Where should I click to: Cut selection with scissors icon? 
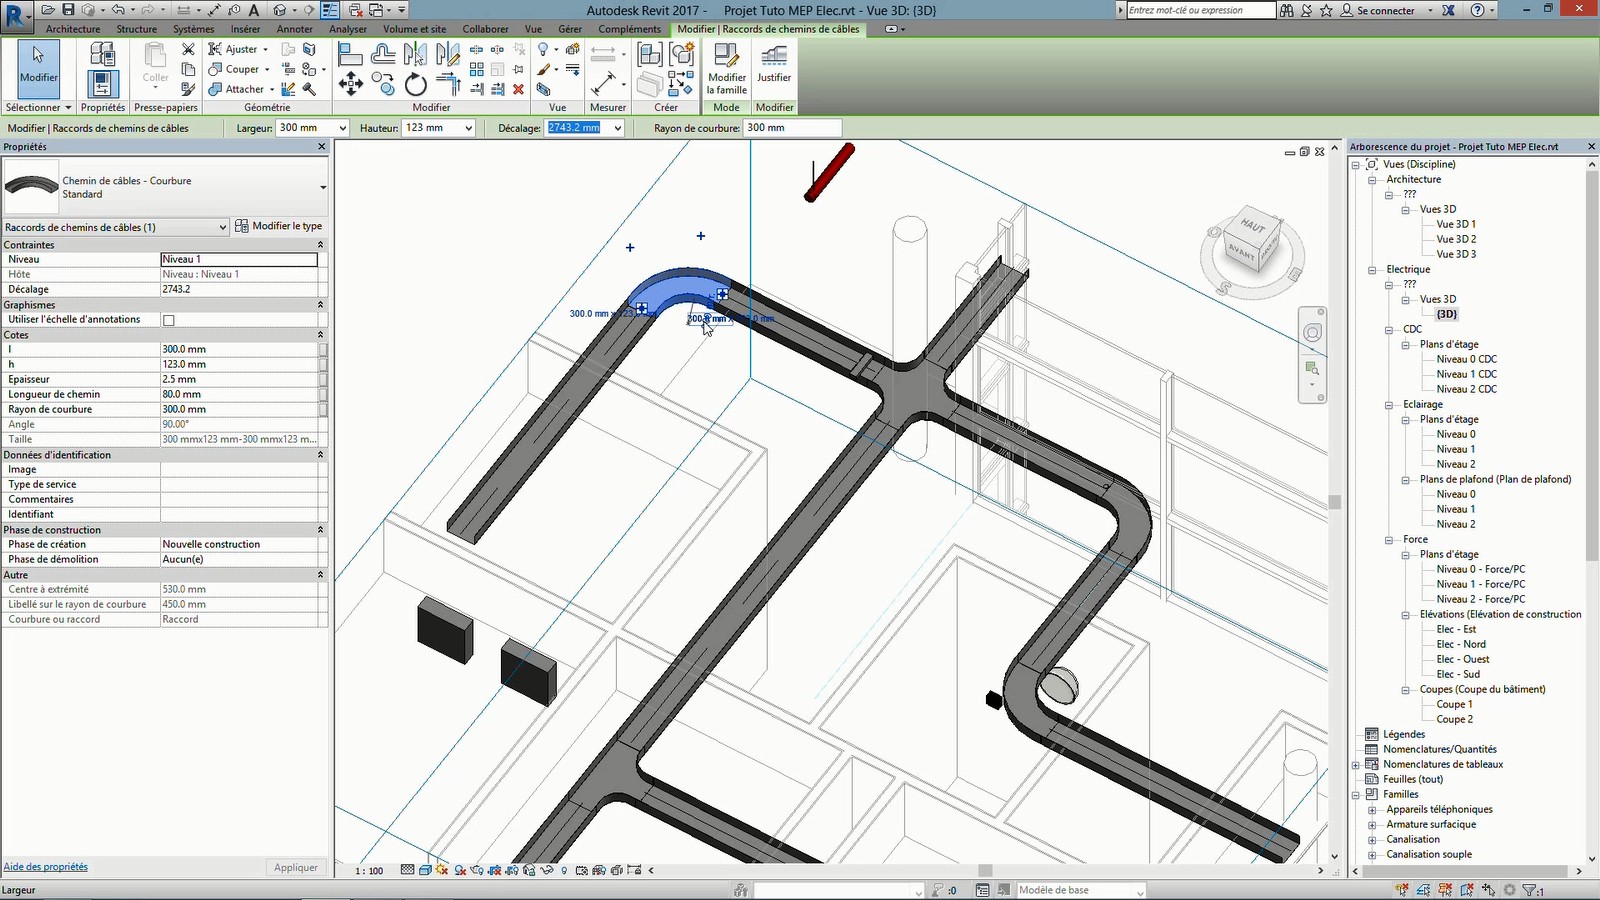pos(188,49)
